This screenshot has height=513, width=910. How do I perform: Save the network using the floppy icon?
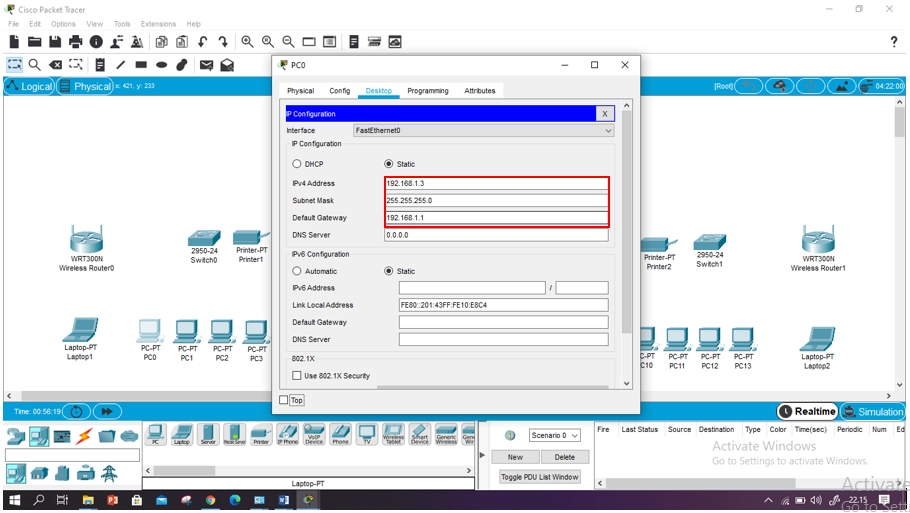pyautogui.click(x=55, y=42)
